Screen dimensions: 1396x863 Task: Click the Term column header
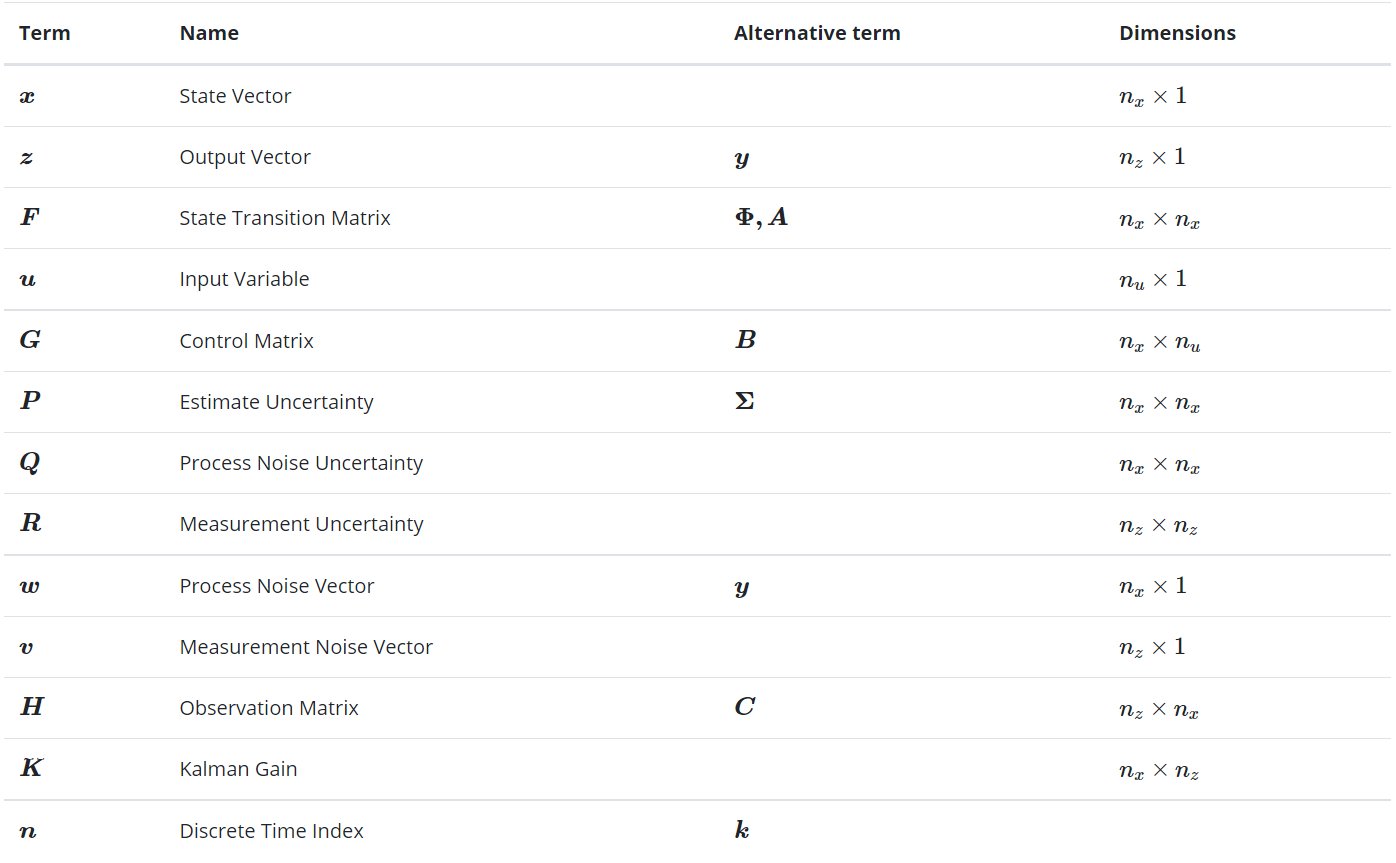[45, 33]
